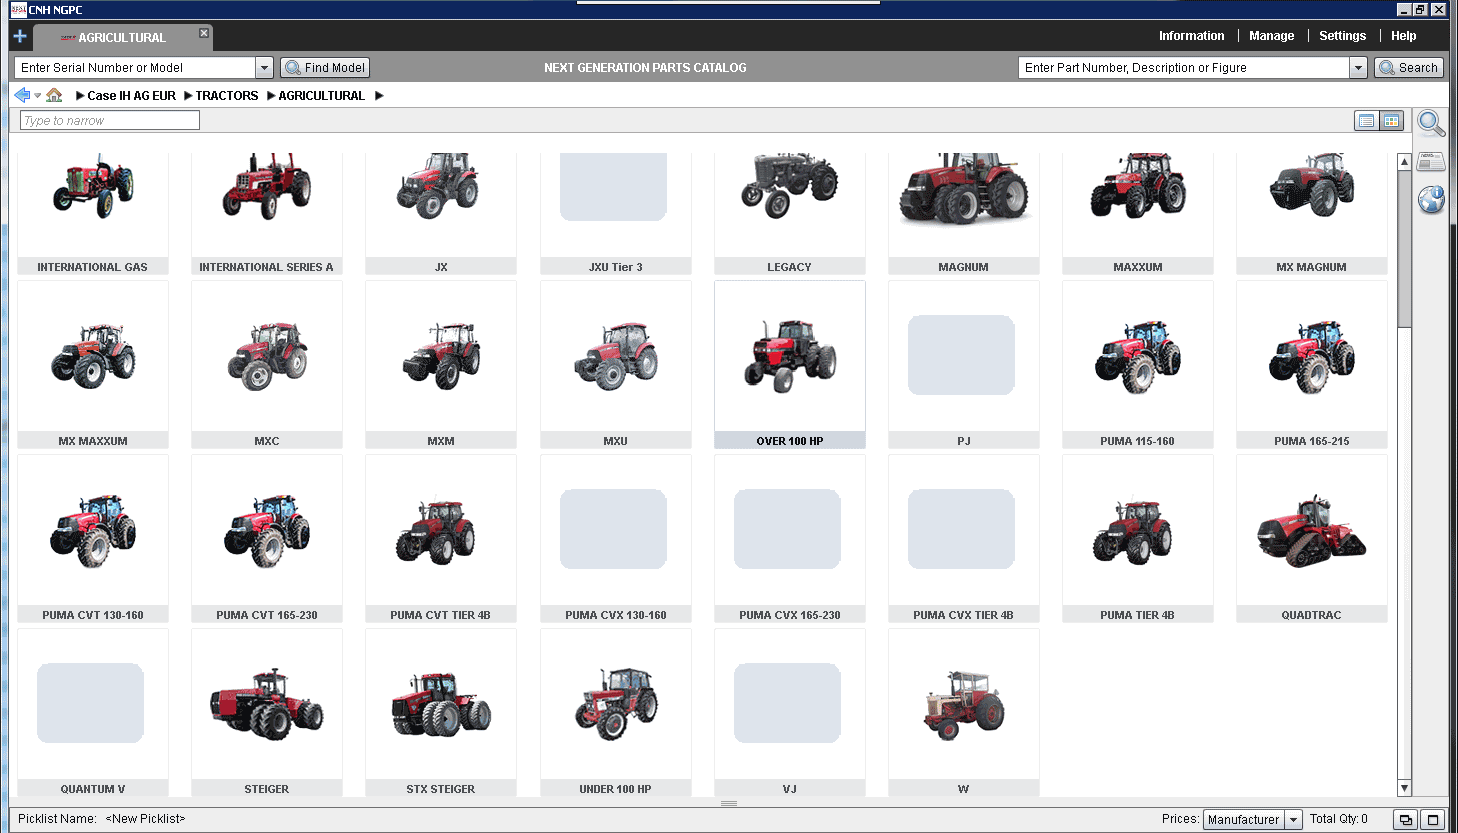Expand the TRACTORS breadcrumb arrow
Screen dimensions: 1458x833
click(188, 96)
